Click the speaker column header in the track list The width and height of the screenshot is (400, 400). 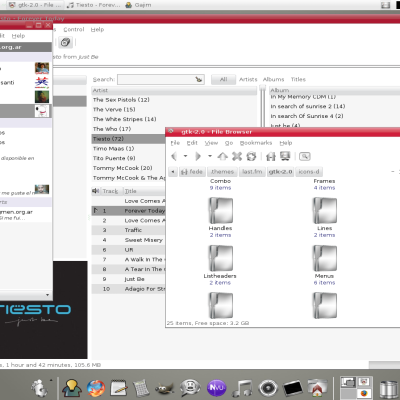coord(96,191)
